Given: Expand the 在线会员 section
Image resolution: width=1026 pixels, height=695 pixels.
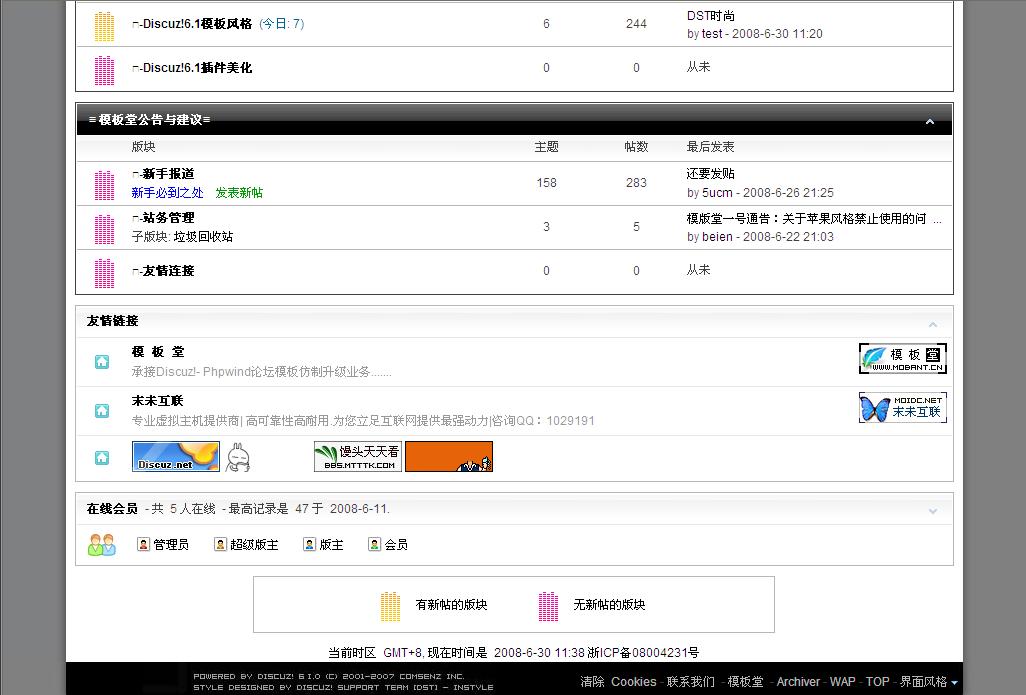Looking at the screenshot, I should click(933, 511).
